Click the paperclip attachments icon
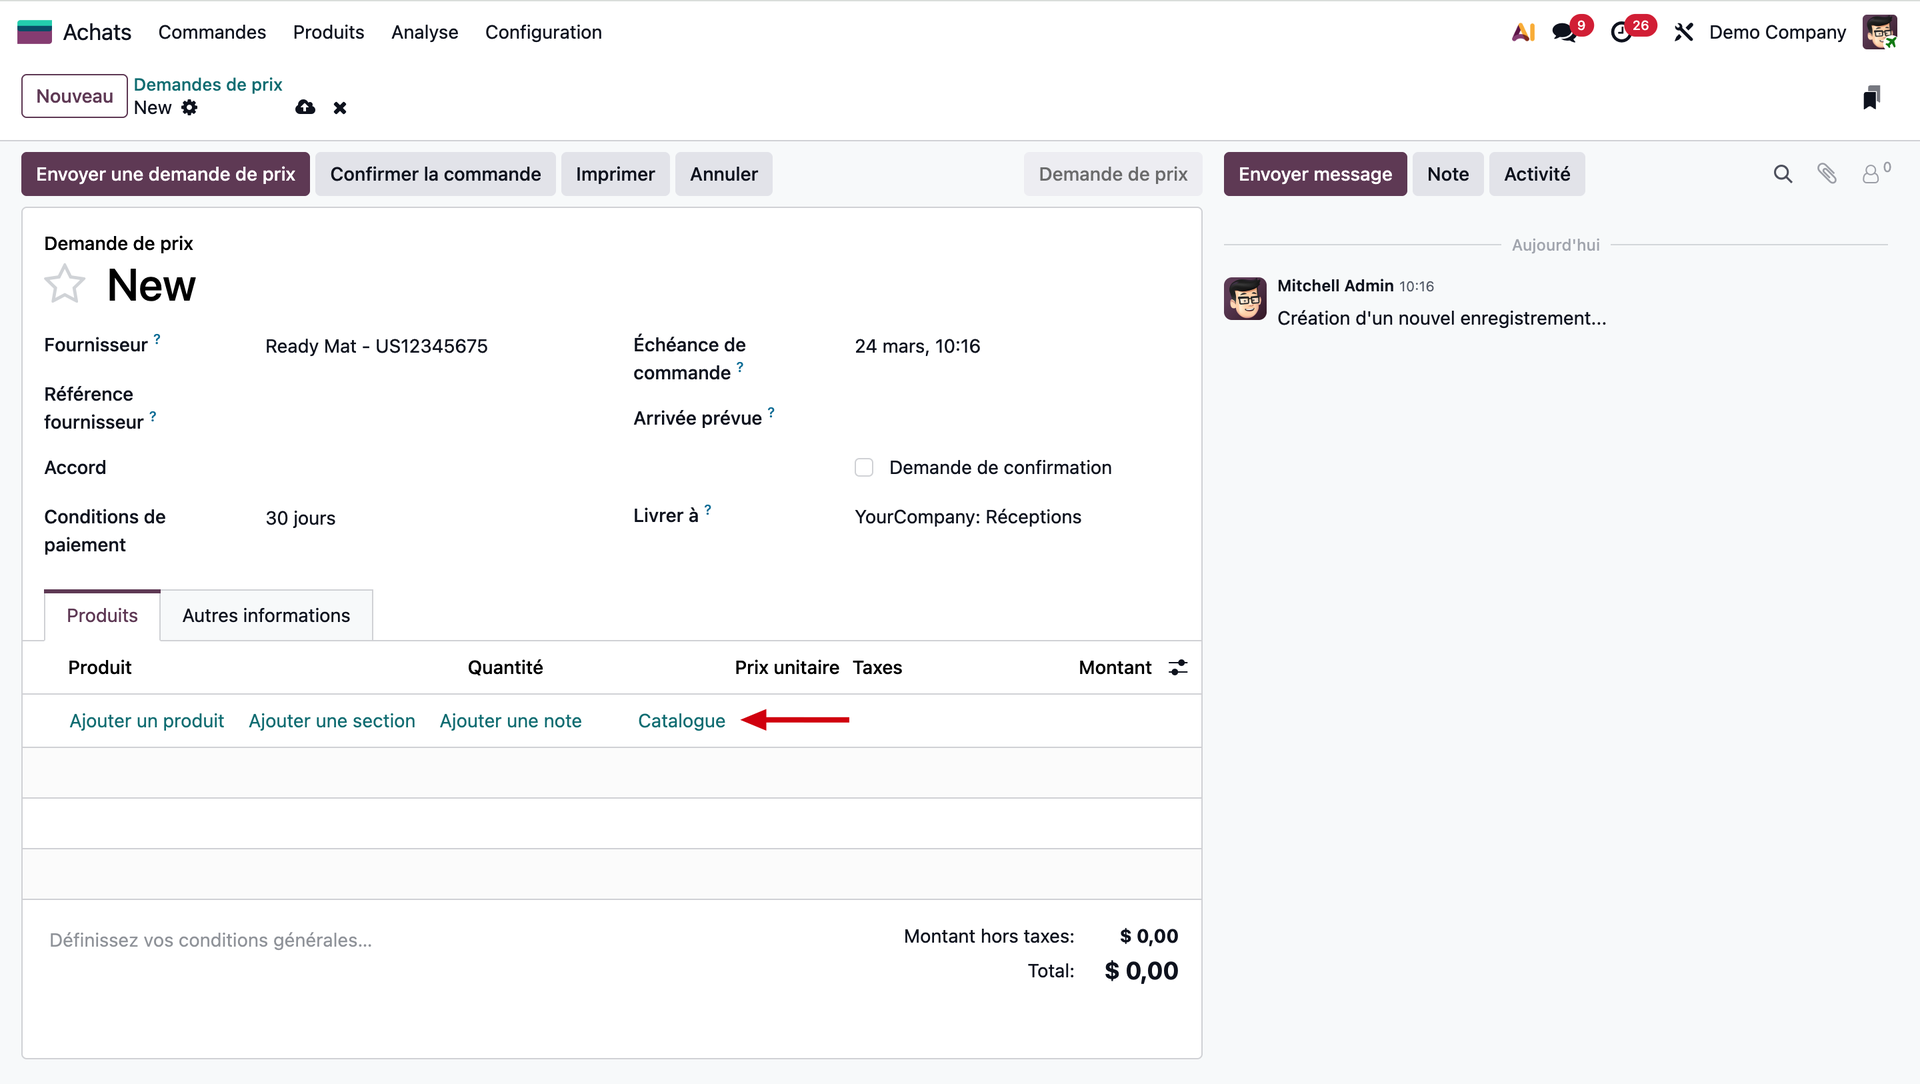Image resolution: width=1920 pixels, height=1084 pixels. pos(1827,174)
